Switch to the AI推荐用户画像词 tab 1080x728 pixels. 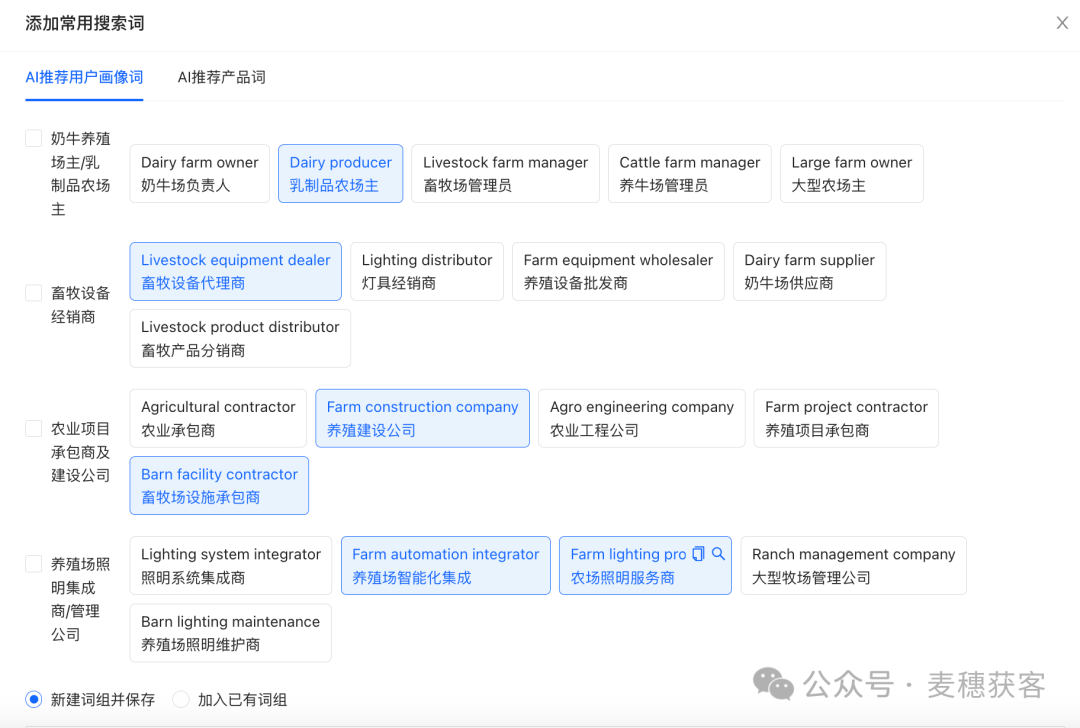(x=84, y=77)
